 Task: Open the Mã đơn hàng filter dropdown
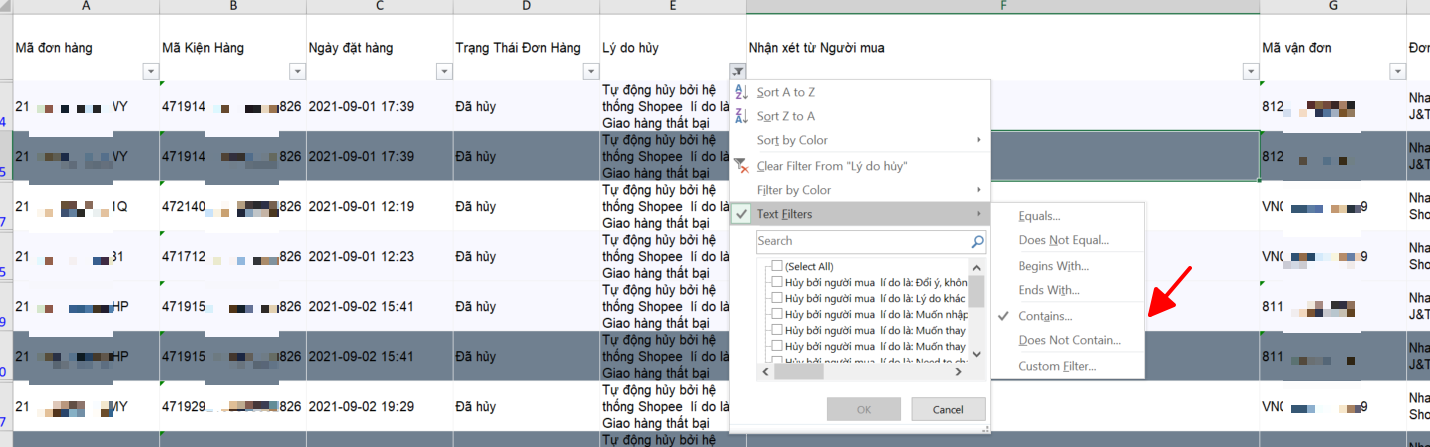pyautogui.click(x=151, y=71)
